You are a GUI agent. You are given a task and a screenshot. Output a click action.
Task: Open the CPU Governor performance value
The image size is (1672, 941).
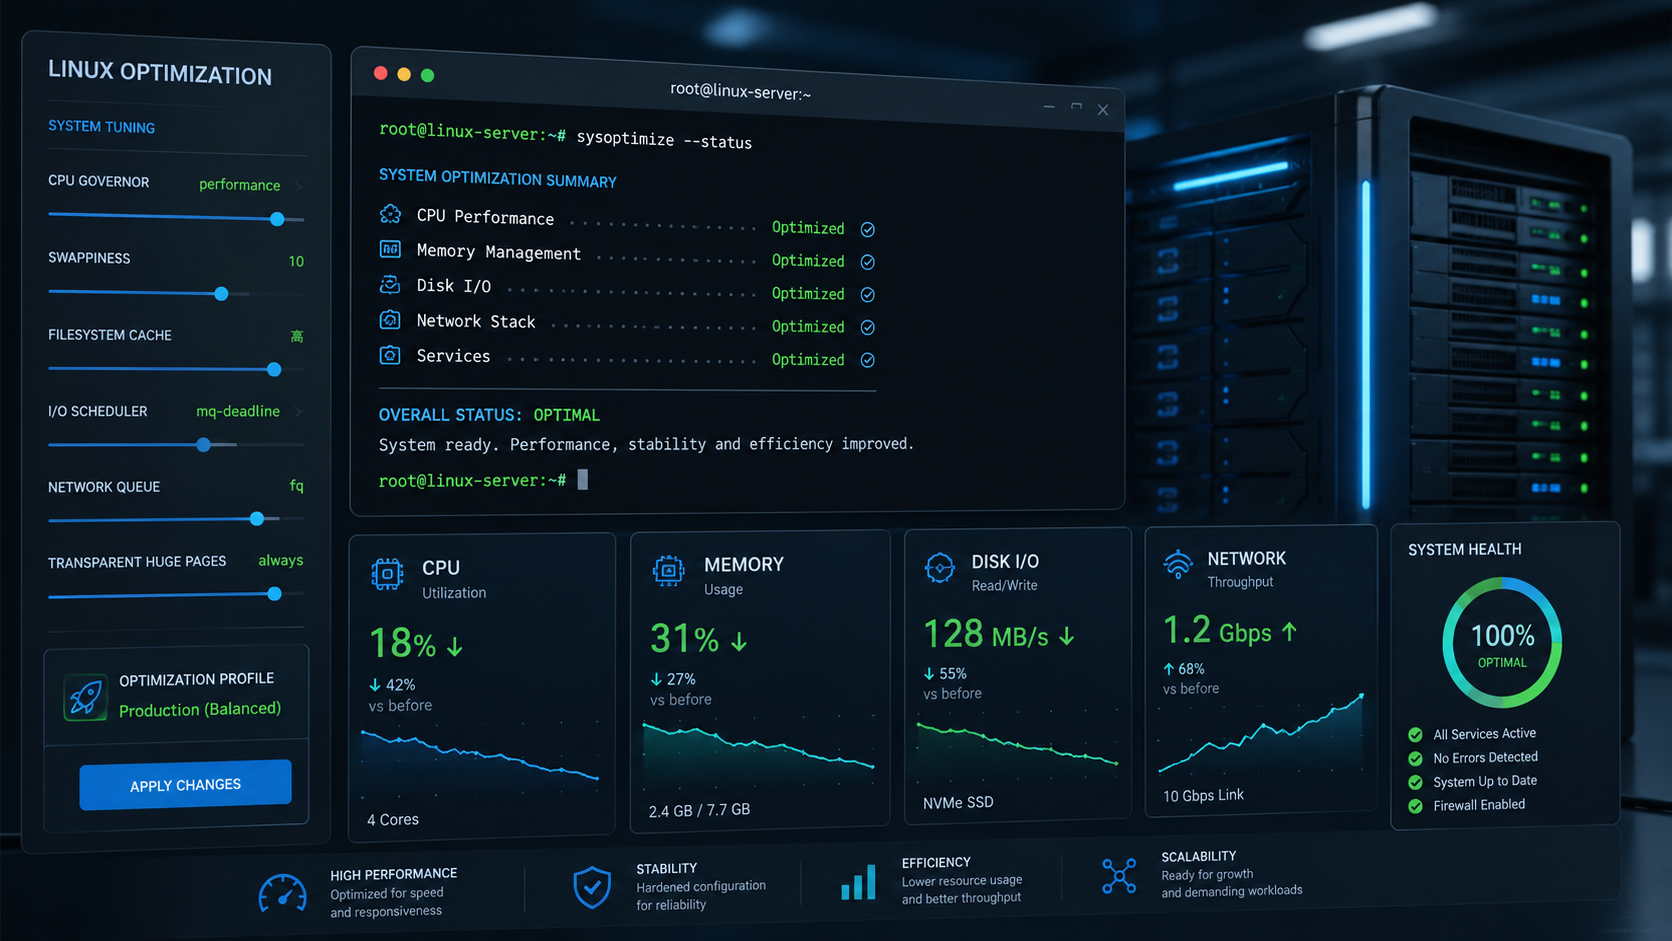(x=240, y=185)
